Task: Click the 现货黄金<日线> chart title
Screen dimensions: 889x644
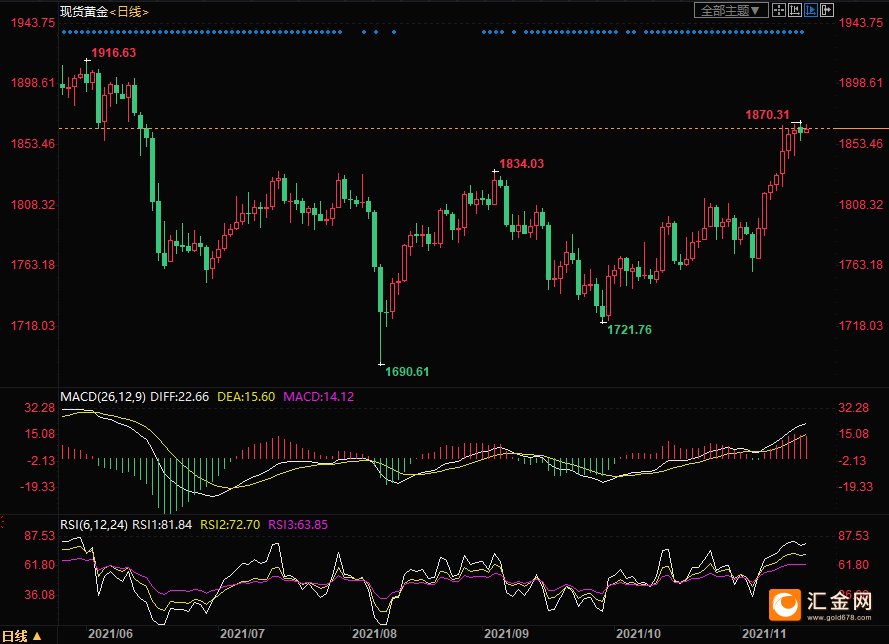Action: click(104, 11)
